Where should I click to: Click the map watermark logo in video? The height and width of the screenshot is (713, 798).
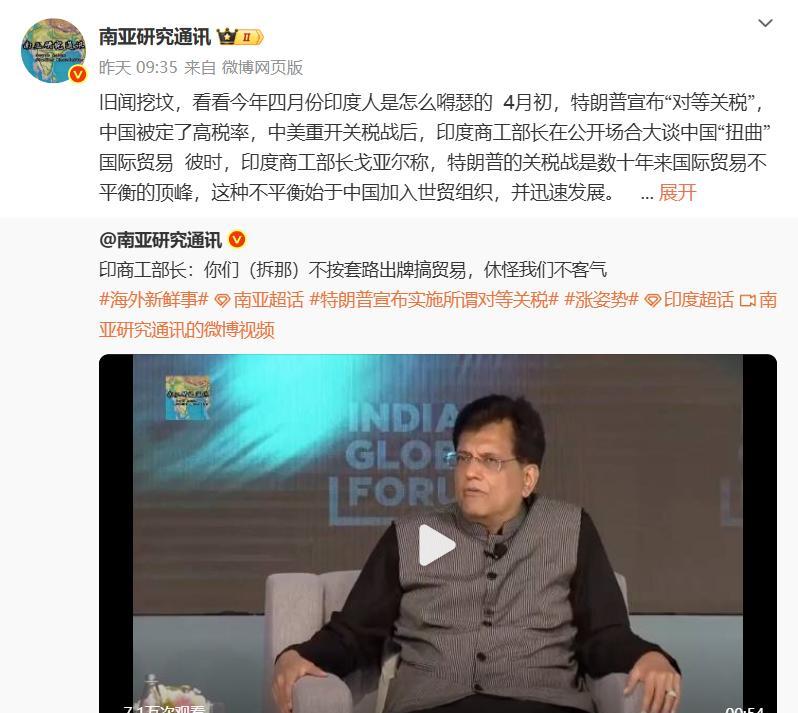[x=187, y=397]
